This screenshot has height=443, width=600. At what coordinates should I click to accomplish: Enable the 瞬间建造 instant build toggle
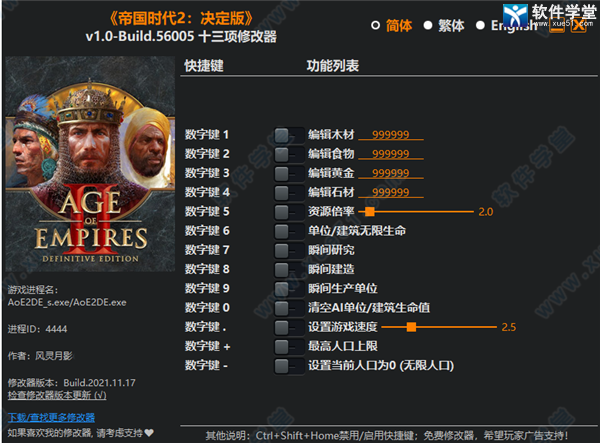(289, 269)
